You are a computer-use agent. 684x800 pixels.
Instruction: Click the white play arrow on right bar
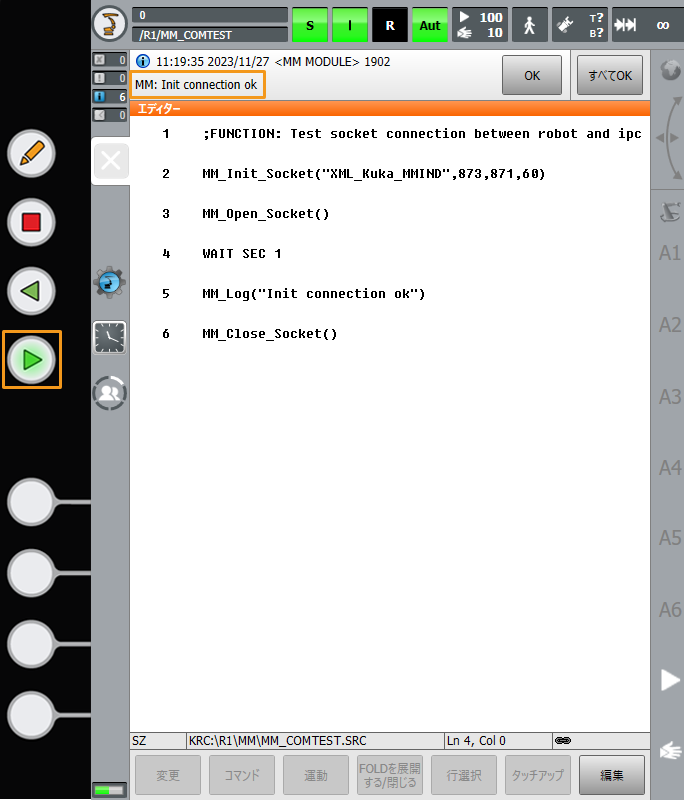(670, 680)
